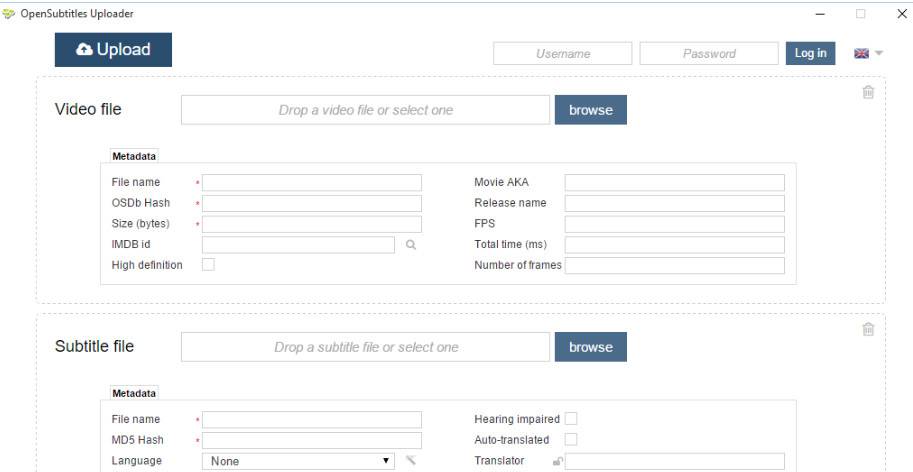This screenshot has height=472, width=913.
Task: Browse for a subtitle file
Action: point(590,347)
